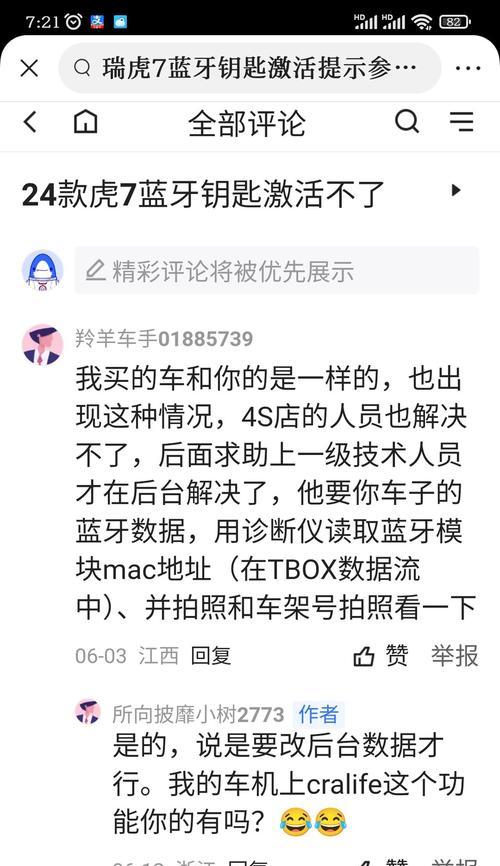Open avatar of 所向披靡小树2773
The image size is (500, 866).
[x=88, y=711]
